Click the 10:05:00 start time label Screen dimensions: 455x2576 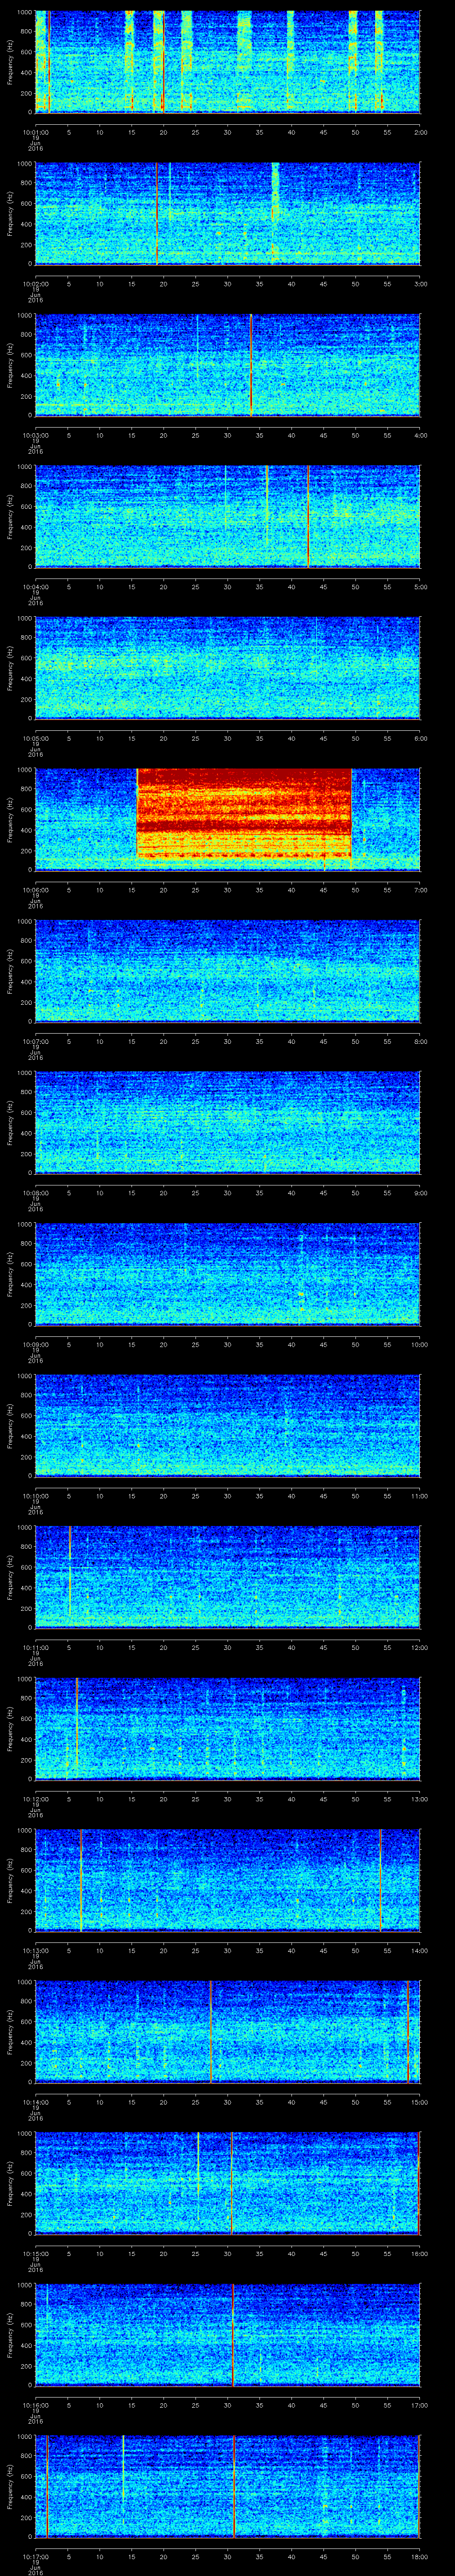point(35,737)
